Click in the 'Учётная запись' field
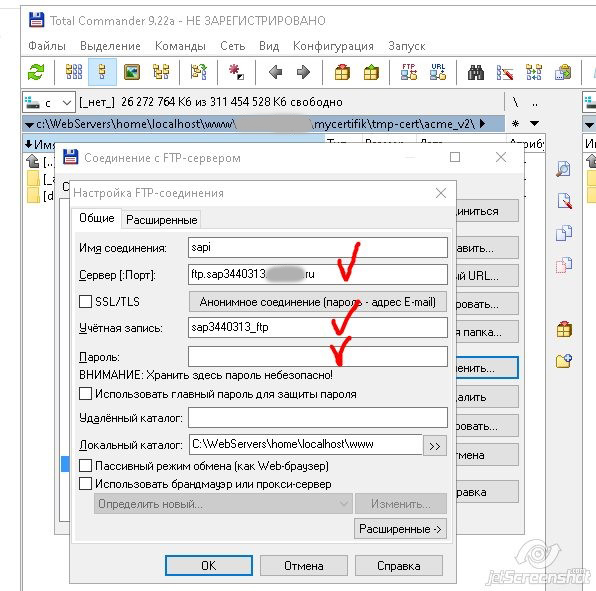 318,328
